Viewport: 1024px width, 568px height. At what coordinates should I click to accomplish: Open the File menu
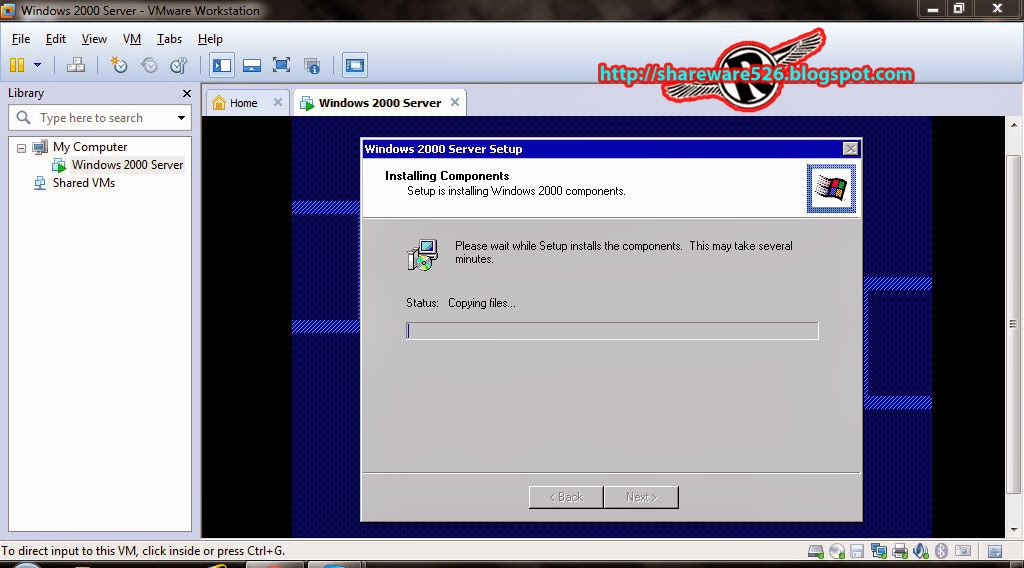21,39
